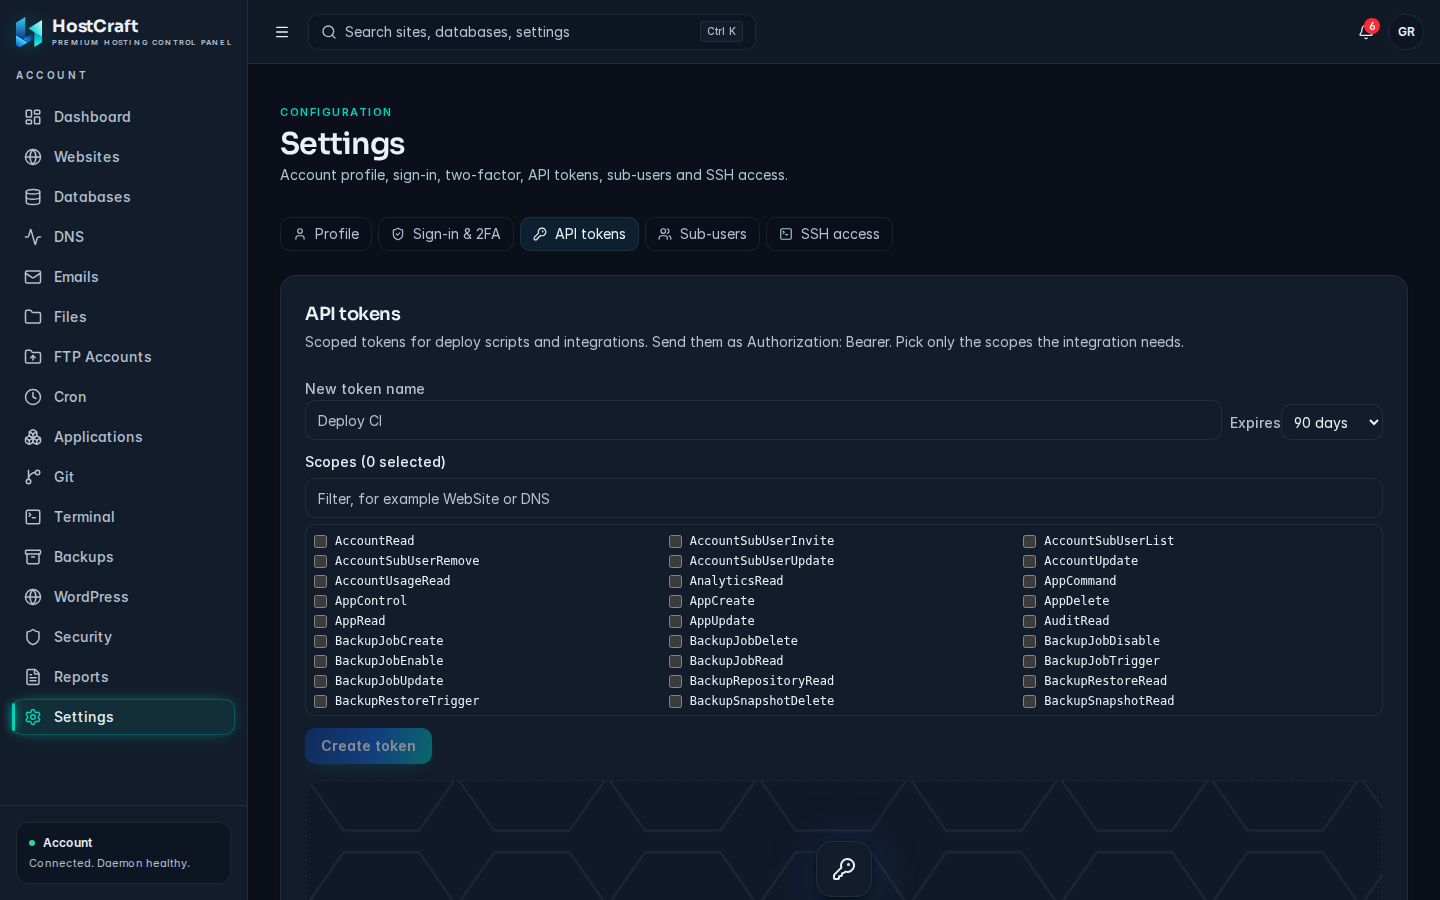Click the Account connection status card
Viewport: 1440px width, 900px height.
[x=124, y=853]
